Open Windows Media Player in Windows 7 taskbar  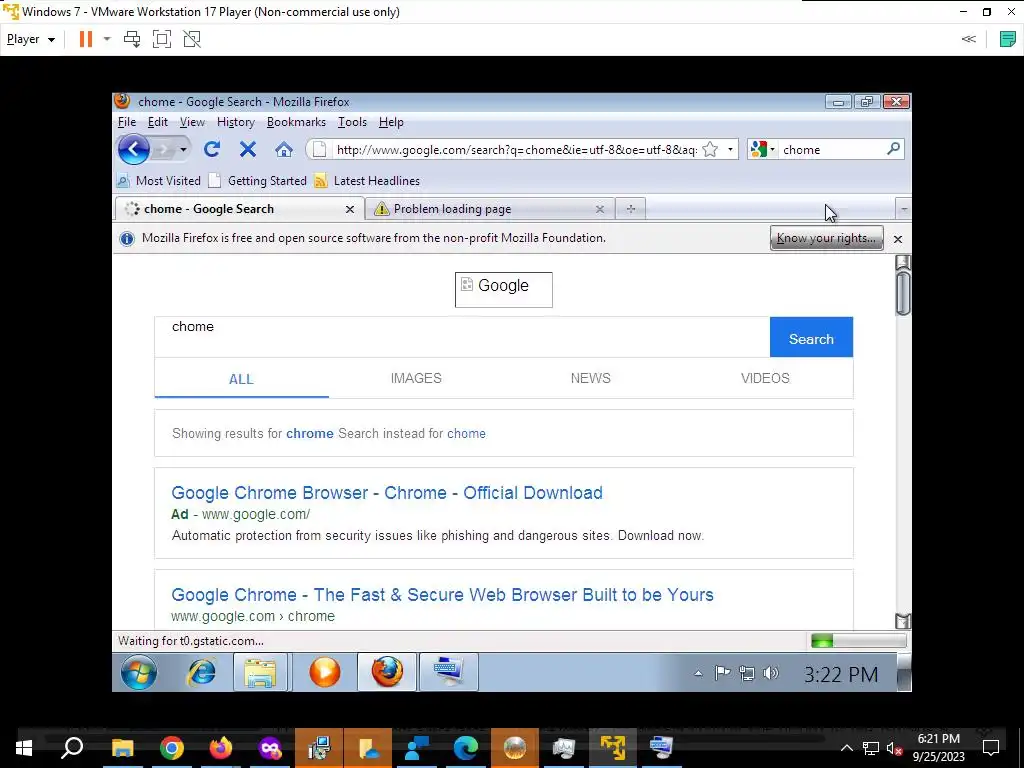325,672
